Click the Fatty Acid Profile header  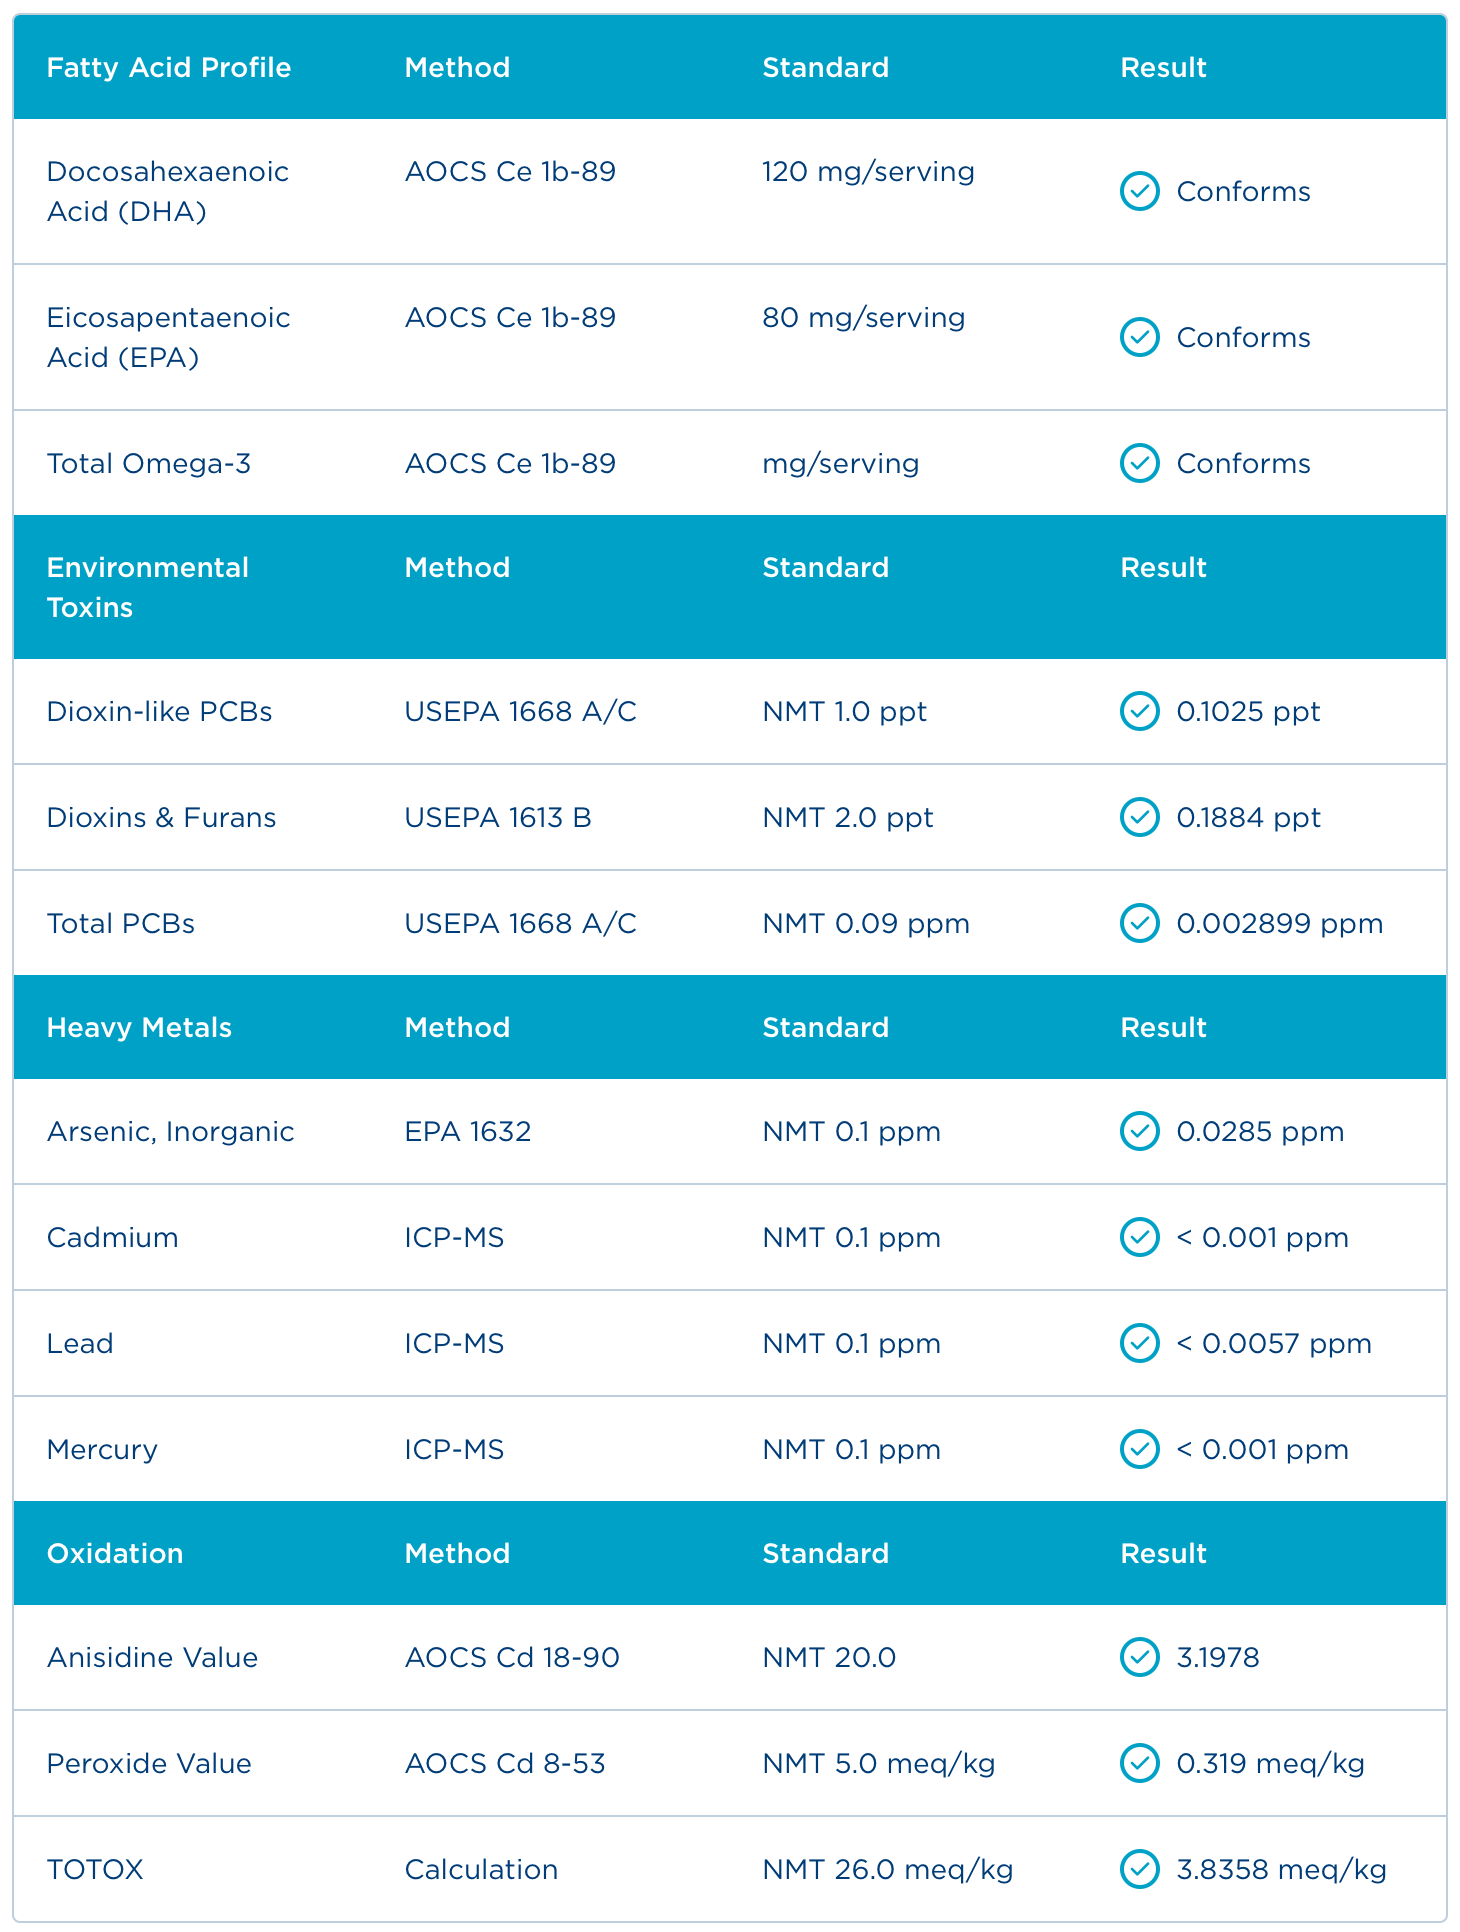coord(169,67)
